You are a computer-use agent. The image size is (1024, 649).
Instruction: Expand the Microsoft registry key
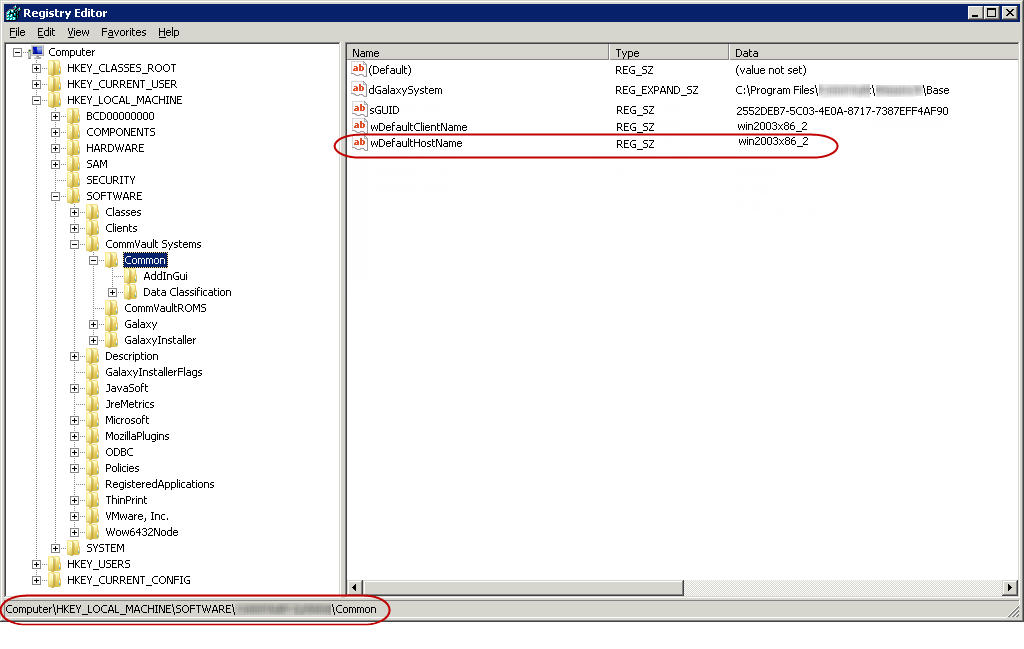75,420
